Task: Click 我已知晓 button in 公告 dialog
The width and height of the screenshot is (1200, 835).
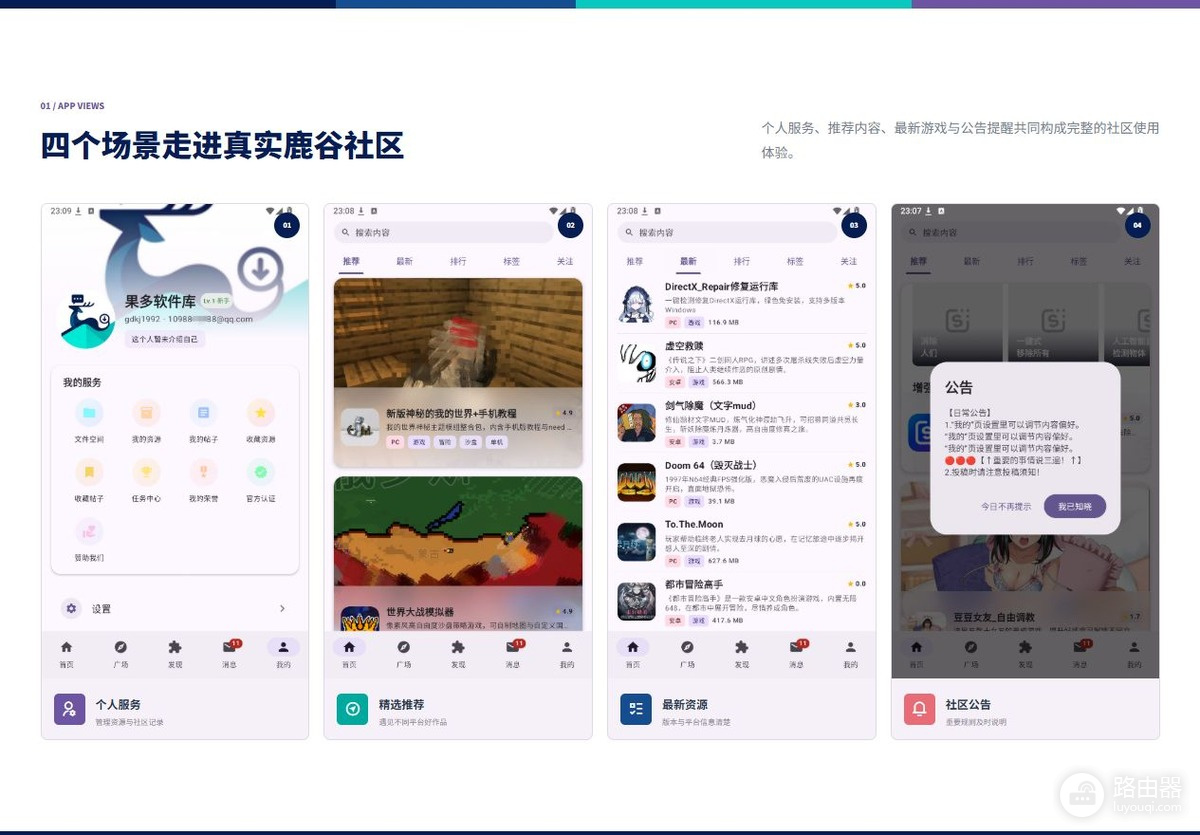Action: point(1075,506)
